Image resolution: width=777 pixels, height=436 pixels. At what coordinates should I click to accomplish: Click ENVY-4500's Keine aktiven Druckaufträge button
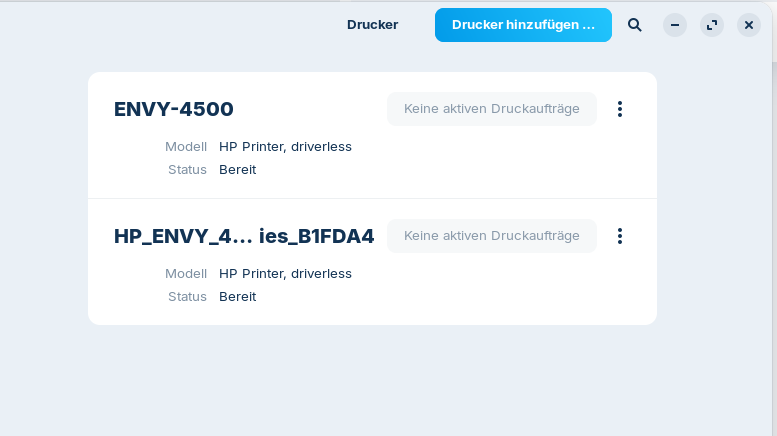pyautogui.click(x=491, y=109)
